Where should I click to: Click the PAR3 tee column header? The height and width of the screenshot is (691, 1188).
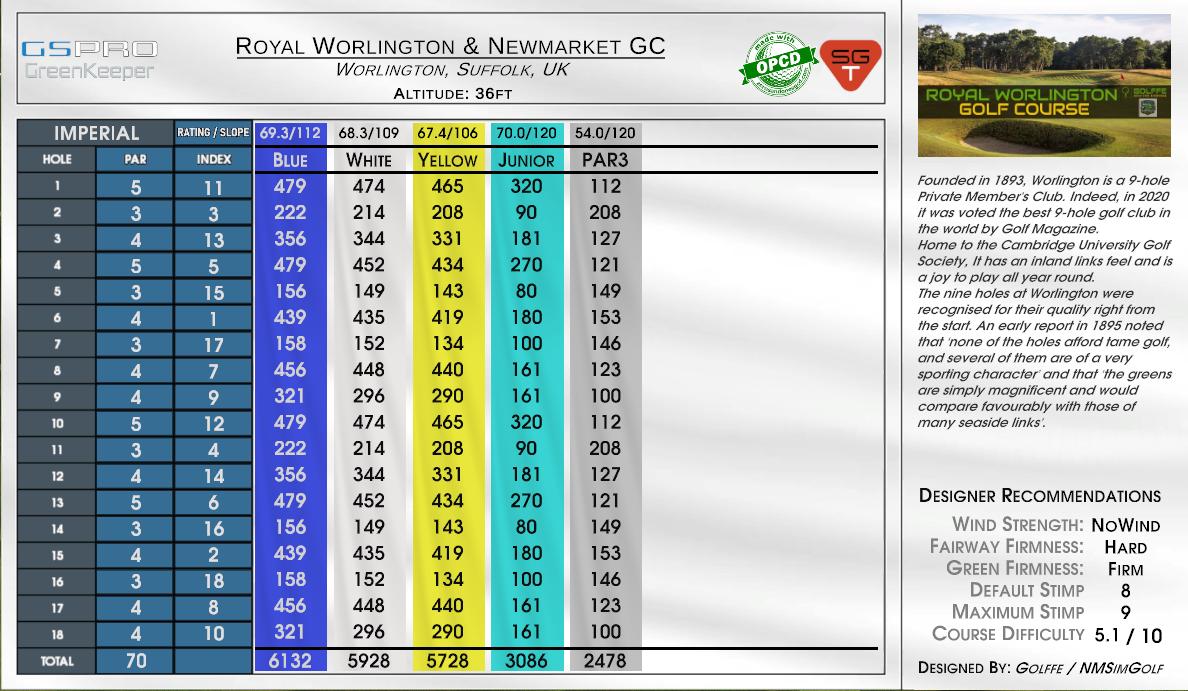point(605,160)
